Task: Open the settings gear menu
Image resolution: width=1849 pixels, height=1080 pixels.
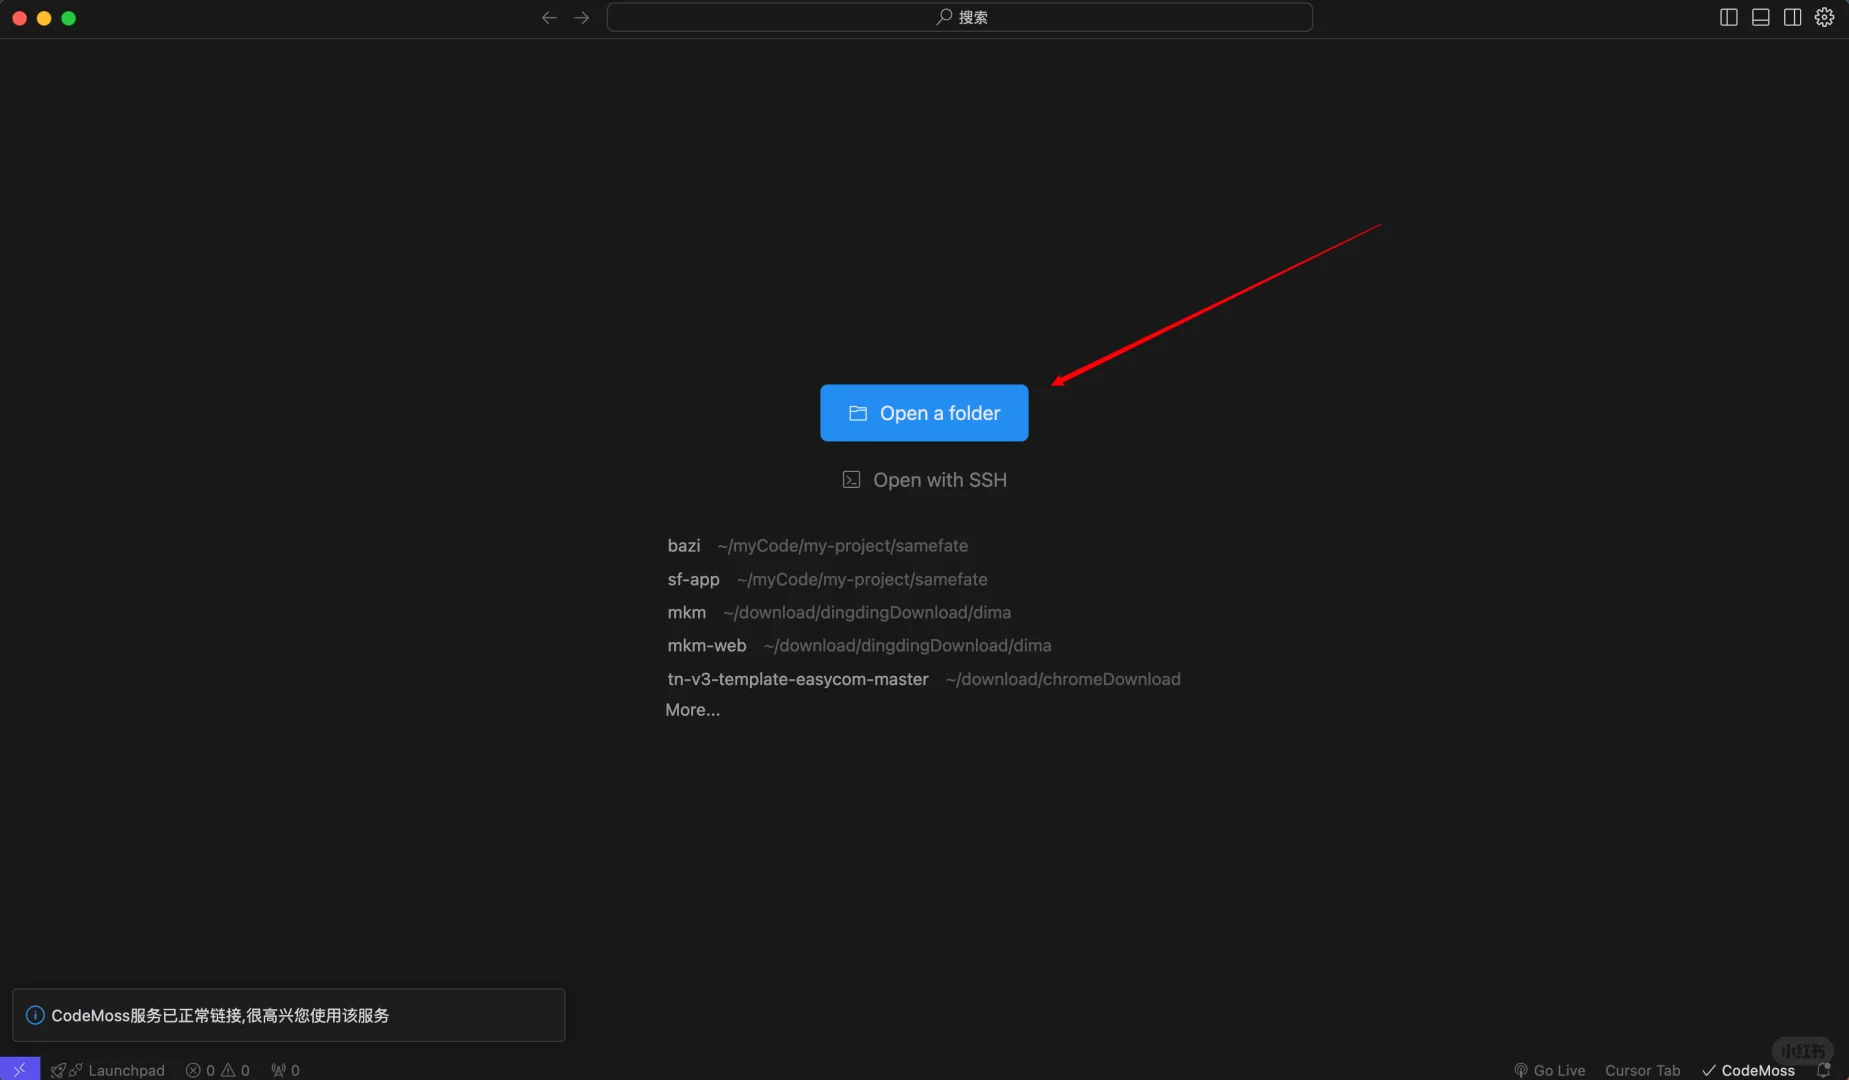Action: [x=1824, y=17]
